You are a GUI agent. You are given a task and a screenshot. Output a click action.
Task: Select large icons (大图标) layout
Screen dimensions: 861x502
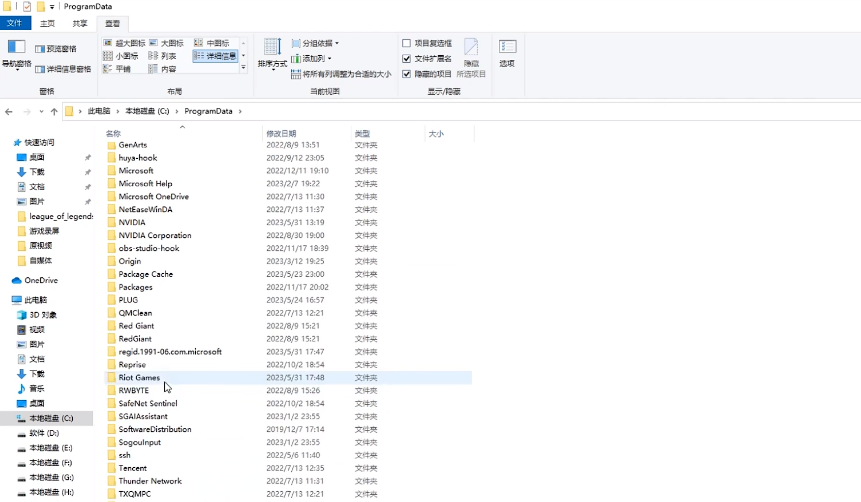[166, 43]
